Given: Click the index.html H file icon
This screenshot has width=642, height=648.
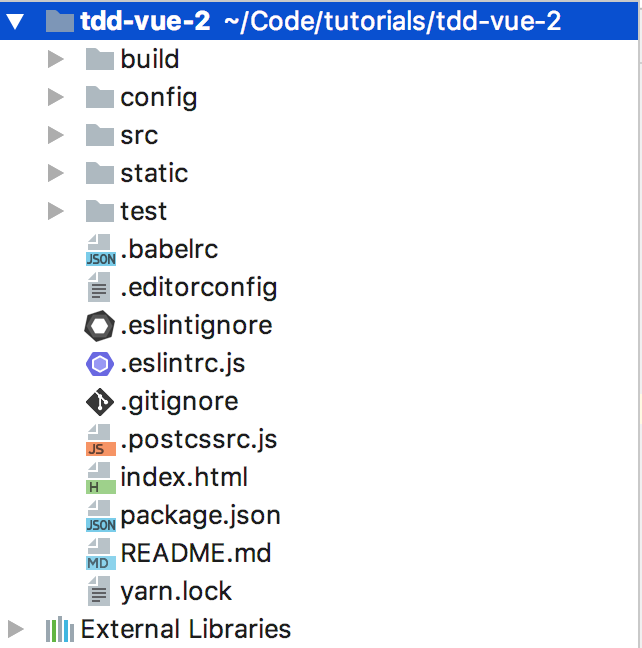Looking at the screenshot, I should click(x=100, y=478).
